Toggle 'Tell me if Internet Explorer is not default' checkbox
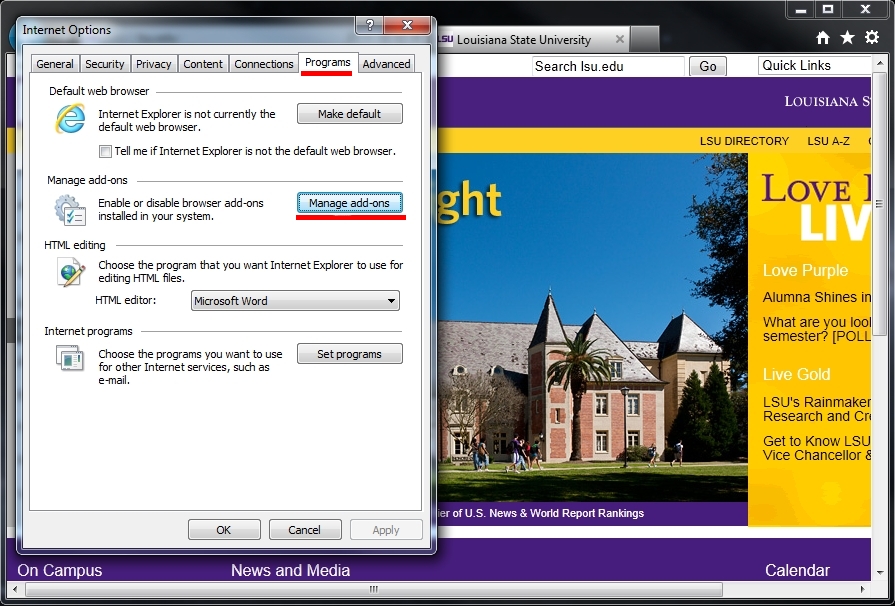Image resolution: width=895 pixels, height=606 pixels. point(105,151)
